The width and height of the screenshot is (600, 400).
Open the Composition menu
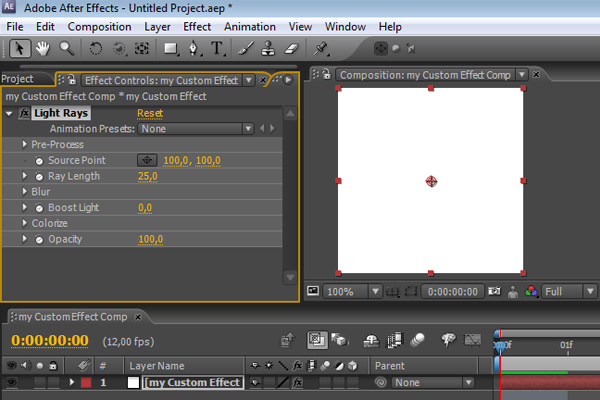click(x=99, y=27)
